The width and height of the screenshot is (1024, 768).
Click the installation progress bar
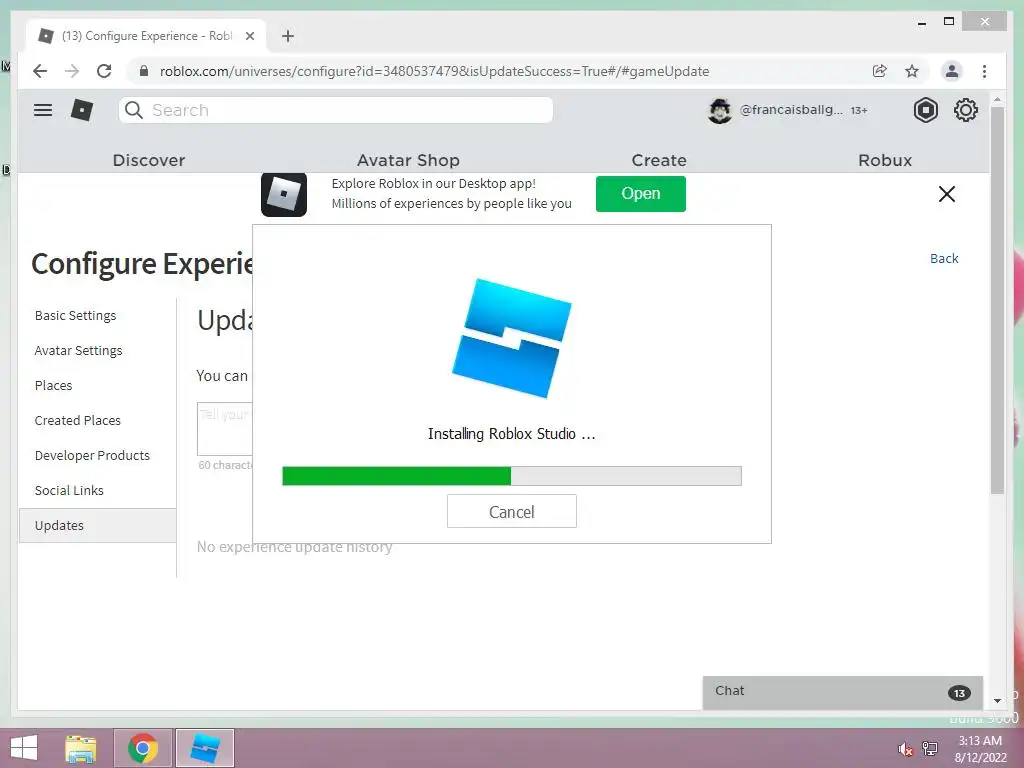point(511,475)
